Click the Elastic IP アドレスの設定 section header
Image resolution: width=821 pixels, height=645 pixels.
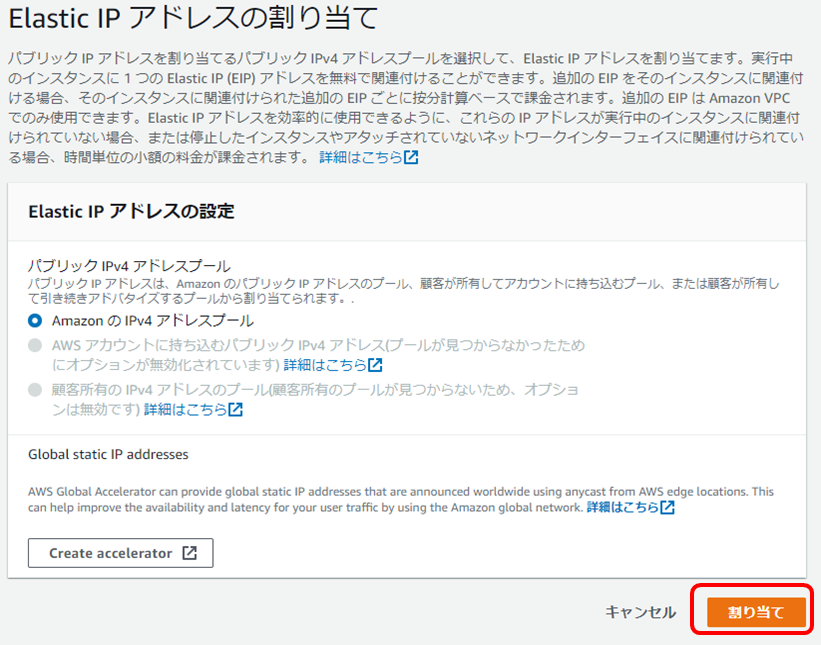click(131, 212)
